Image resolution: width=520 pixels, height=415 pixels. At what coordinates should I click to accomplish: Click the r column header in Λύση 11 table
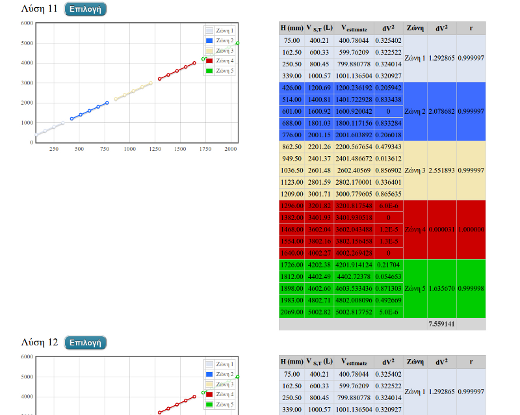coord(471,28)
